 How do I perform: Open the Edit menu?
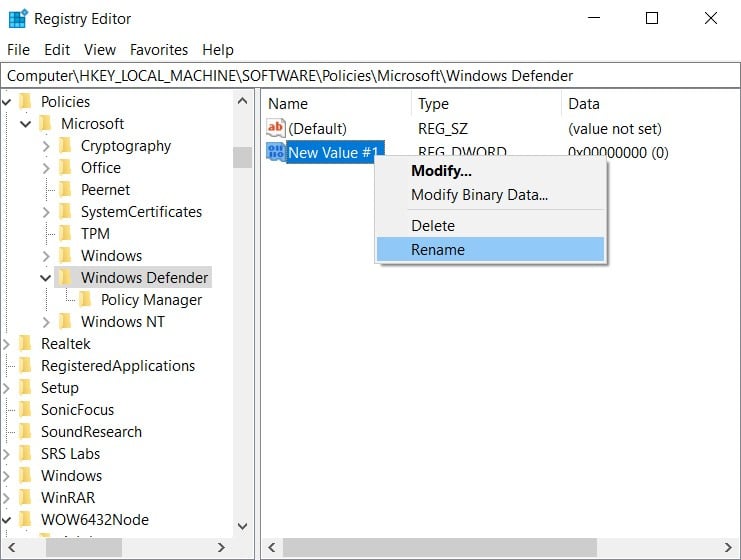tap(57, 50)
